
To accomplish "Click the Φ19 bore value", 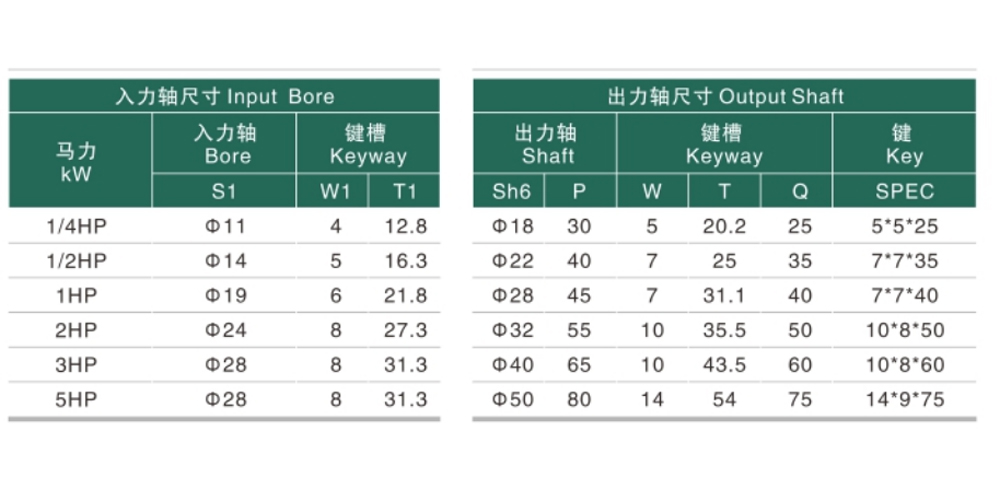I will [x=225, y=295].
